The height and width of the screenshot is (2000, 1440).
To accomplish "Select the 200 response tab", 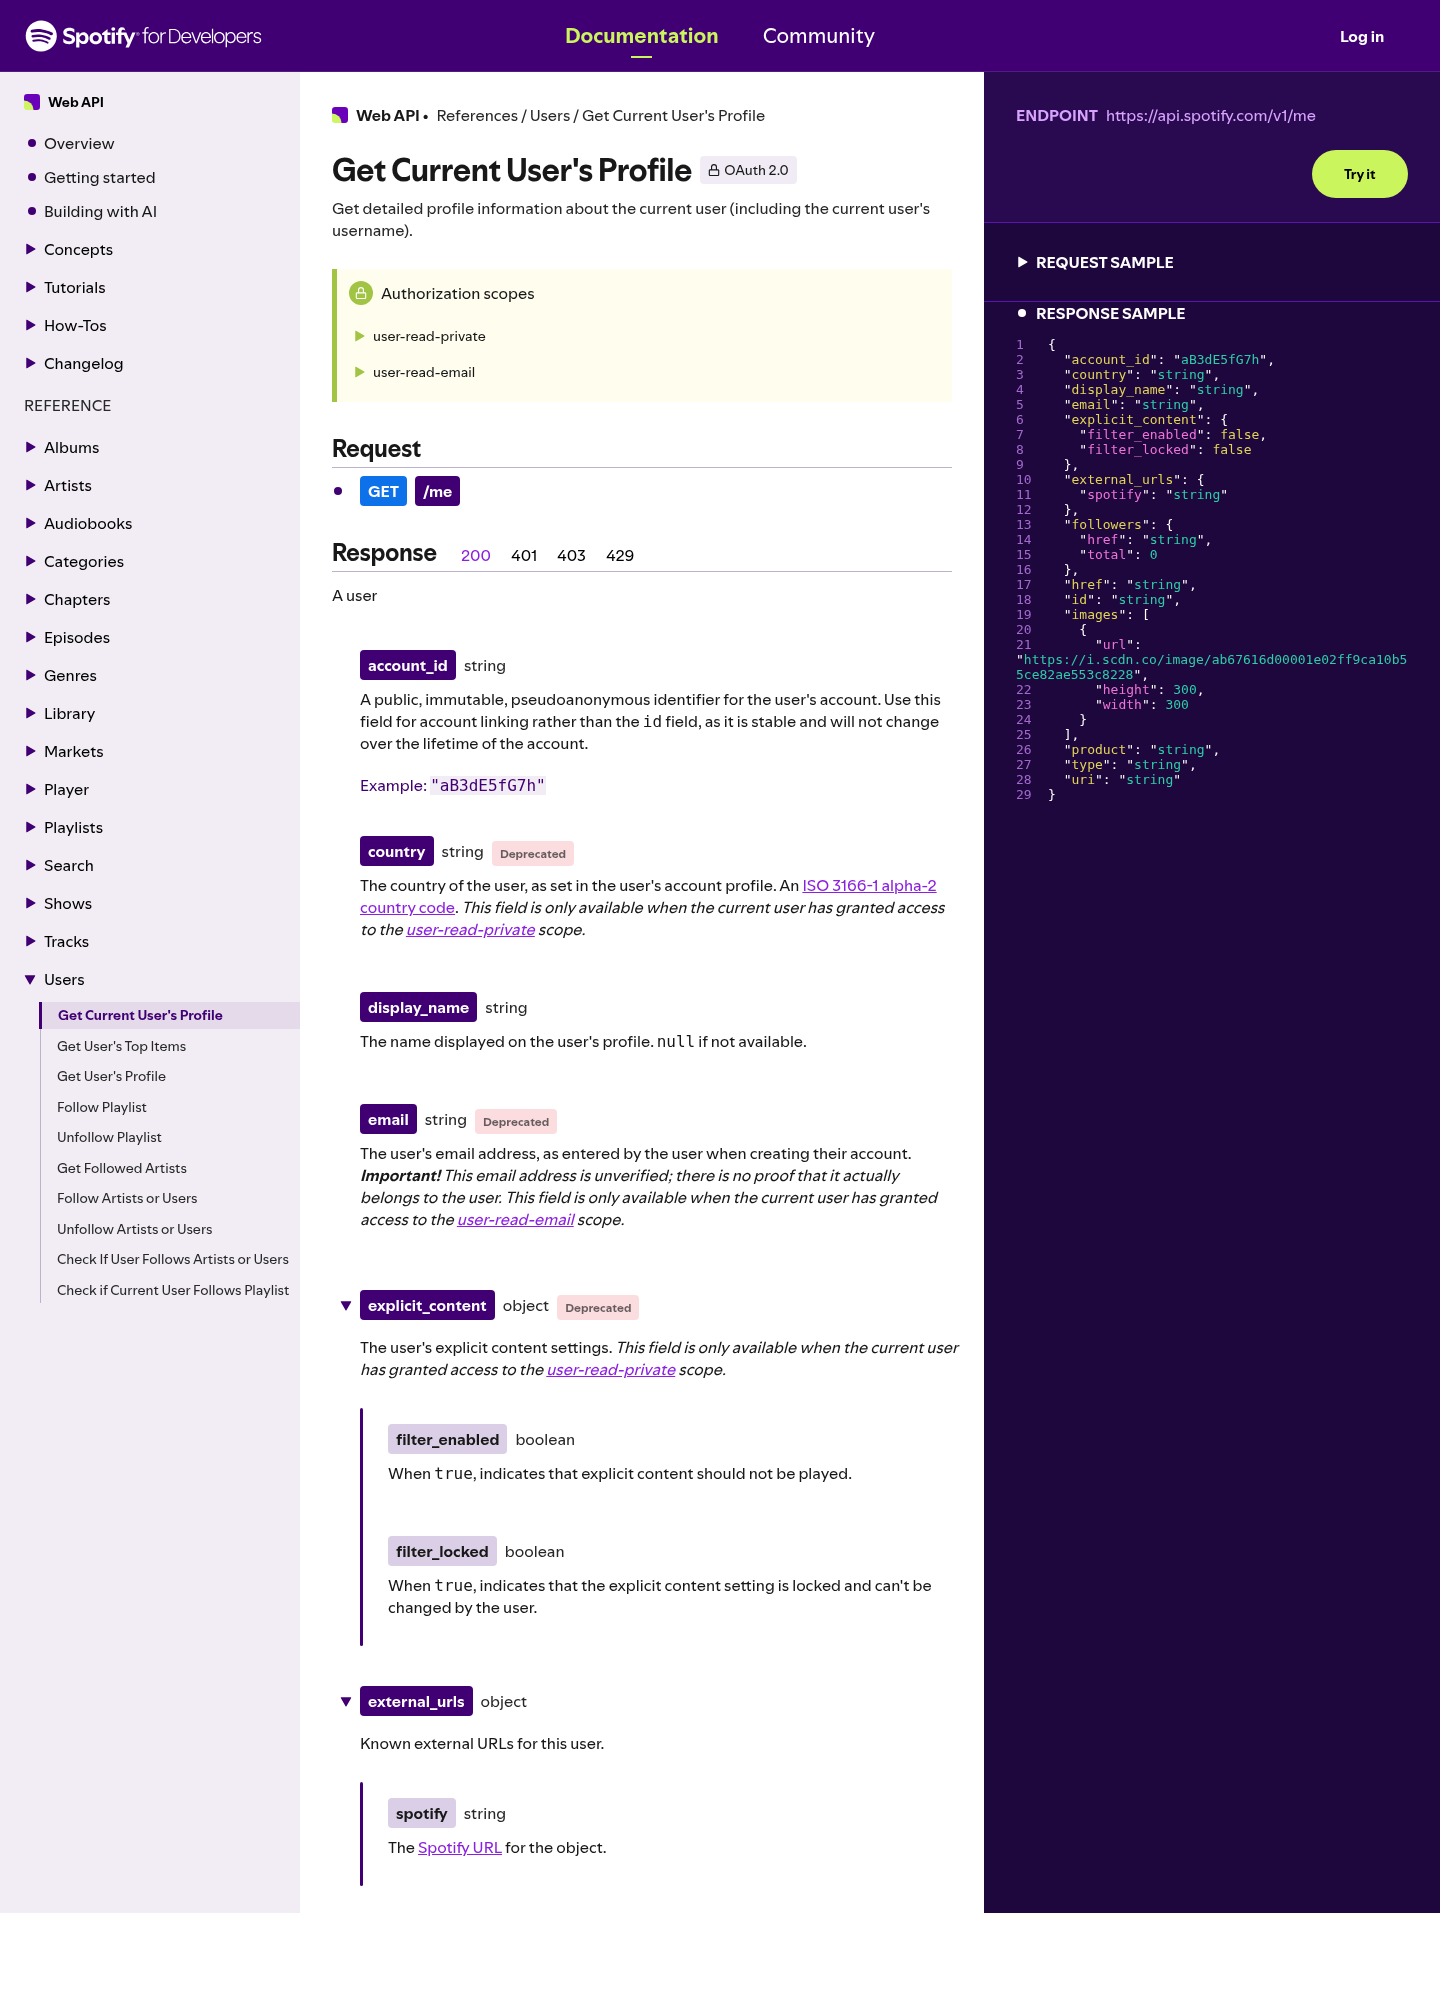I will point(476,555).
